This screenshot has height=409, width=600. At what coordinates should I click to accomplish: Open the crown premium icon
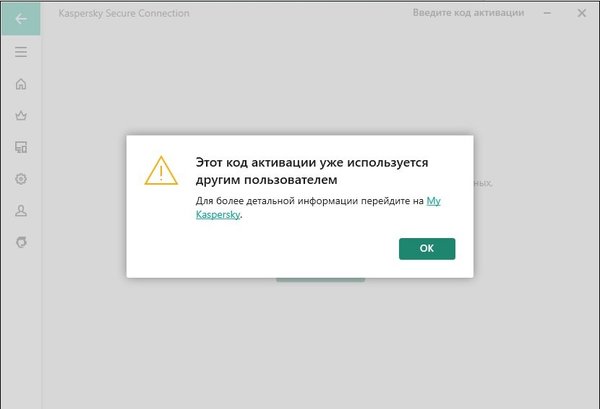(21, 115)
